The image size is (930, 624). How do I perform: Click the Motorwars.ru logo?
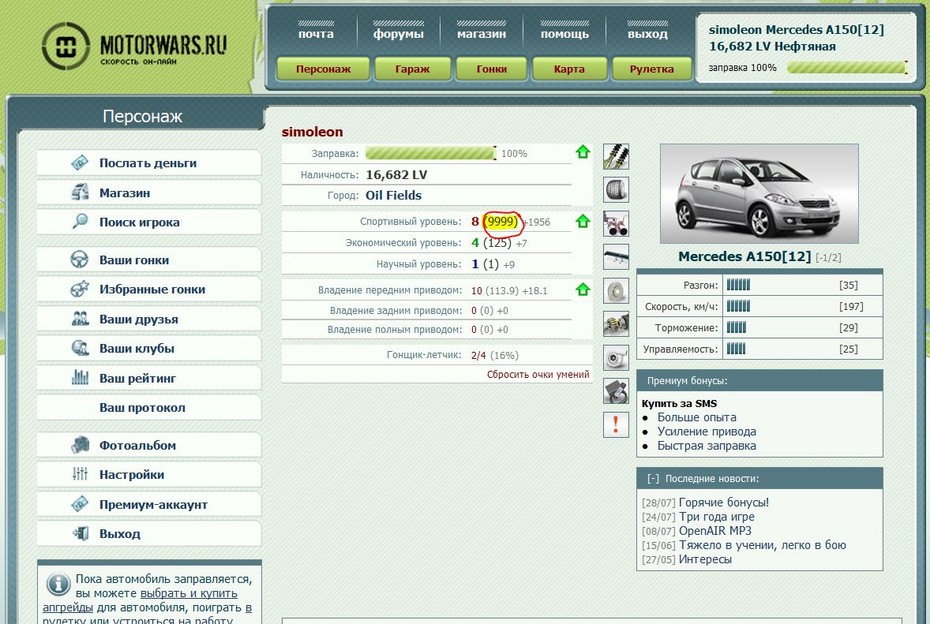(134, 46)
